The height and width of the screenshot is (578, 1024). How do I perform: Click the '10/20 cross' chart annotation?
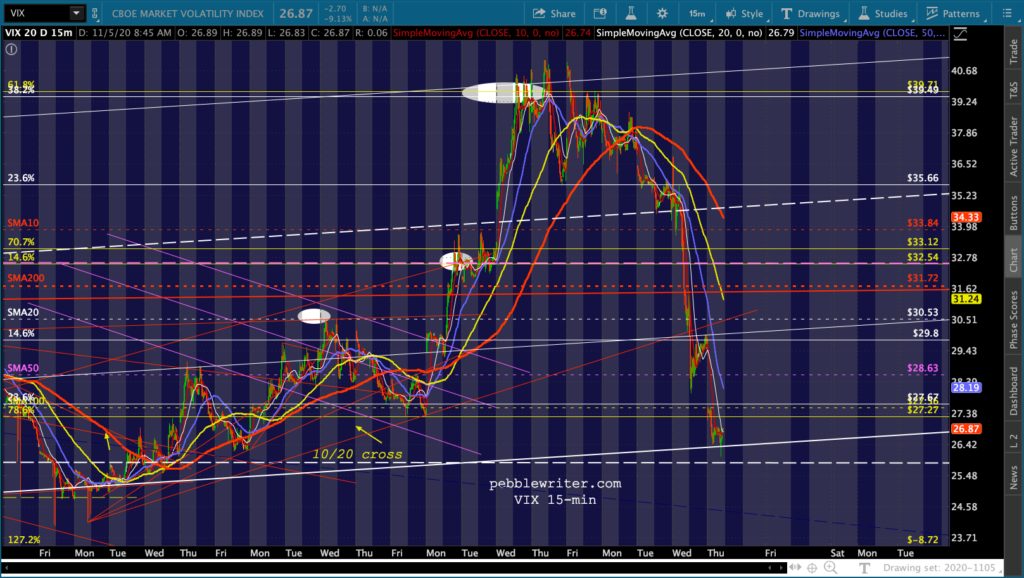(357, 455)
